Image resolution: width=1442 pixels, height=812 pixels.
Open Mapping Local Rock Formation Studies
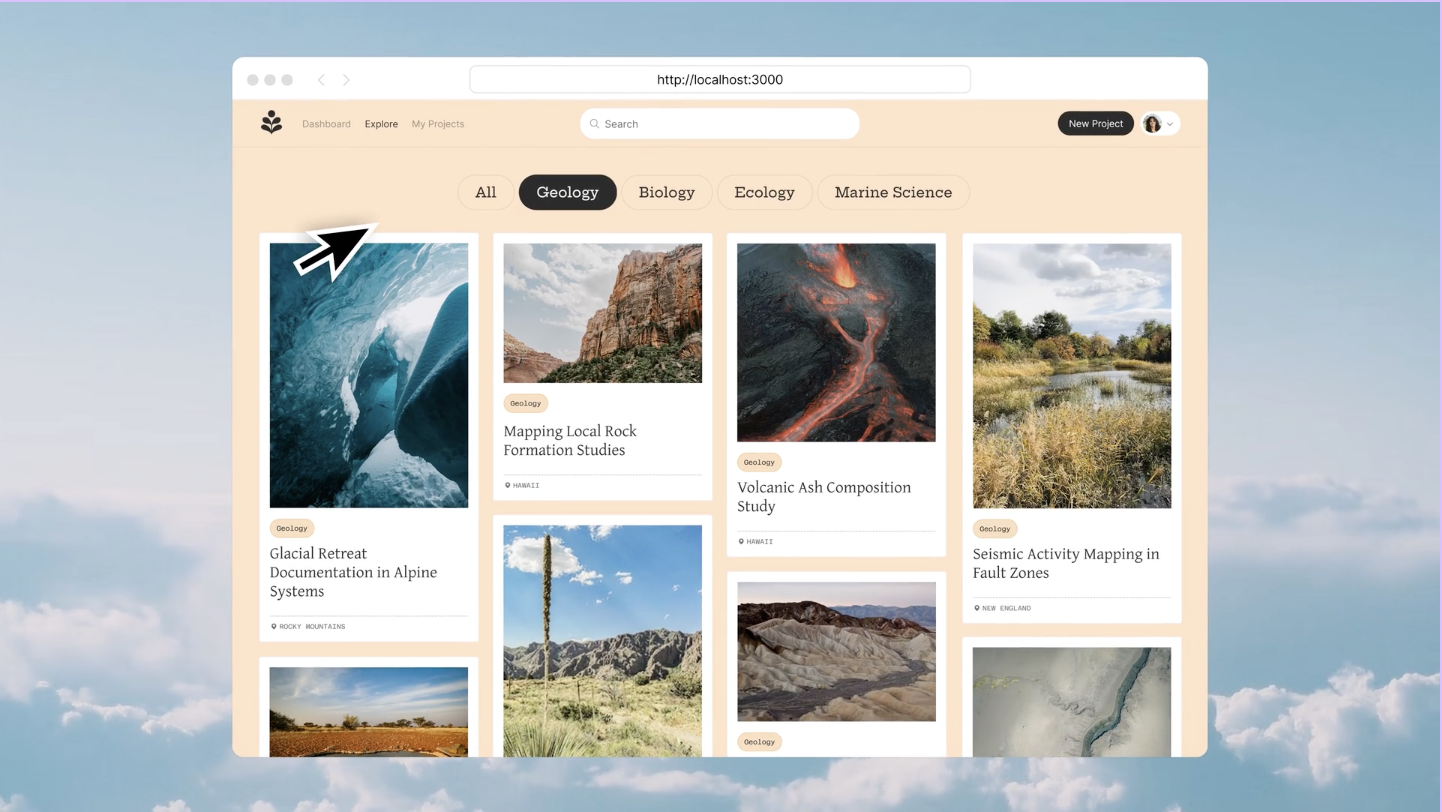[x=570, y=440]
